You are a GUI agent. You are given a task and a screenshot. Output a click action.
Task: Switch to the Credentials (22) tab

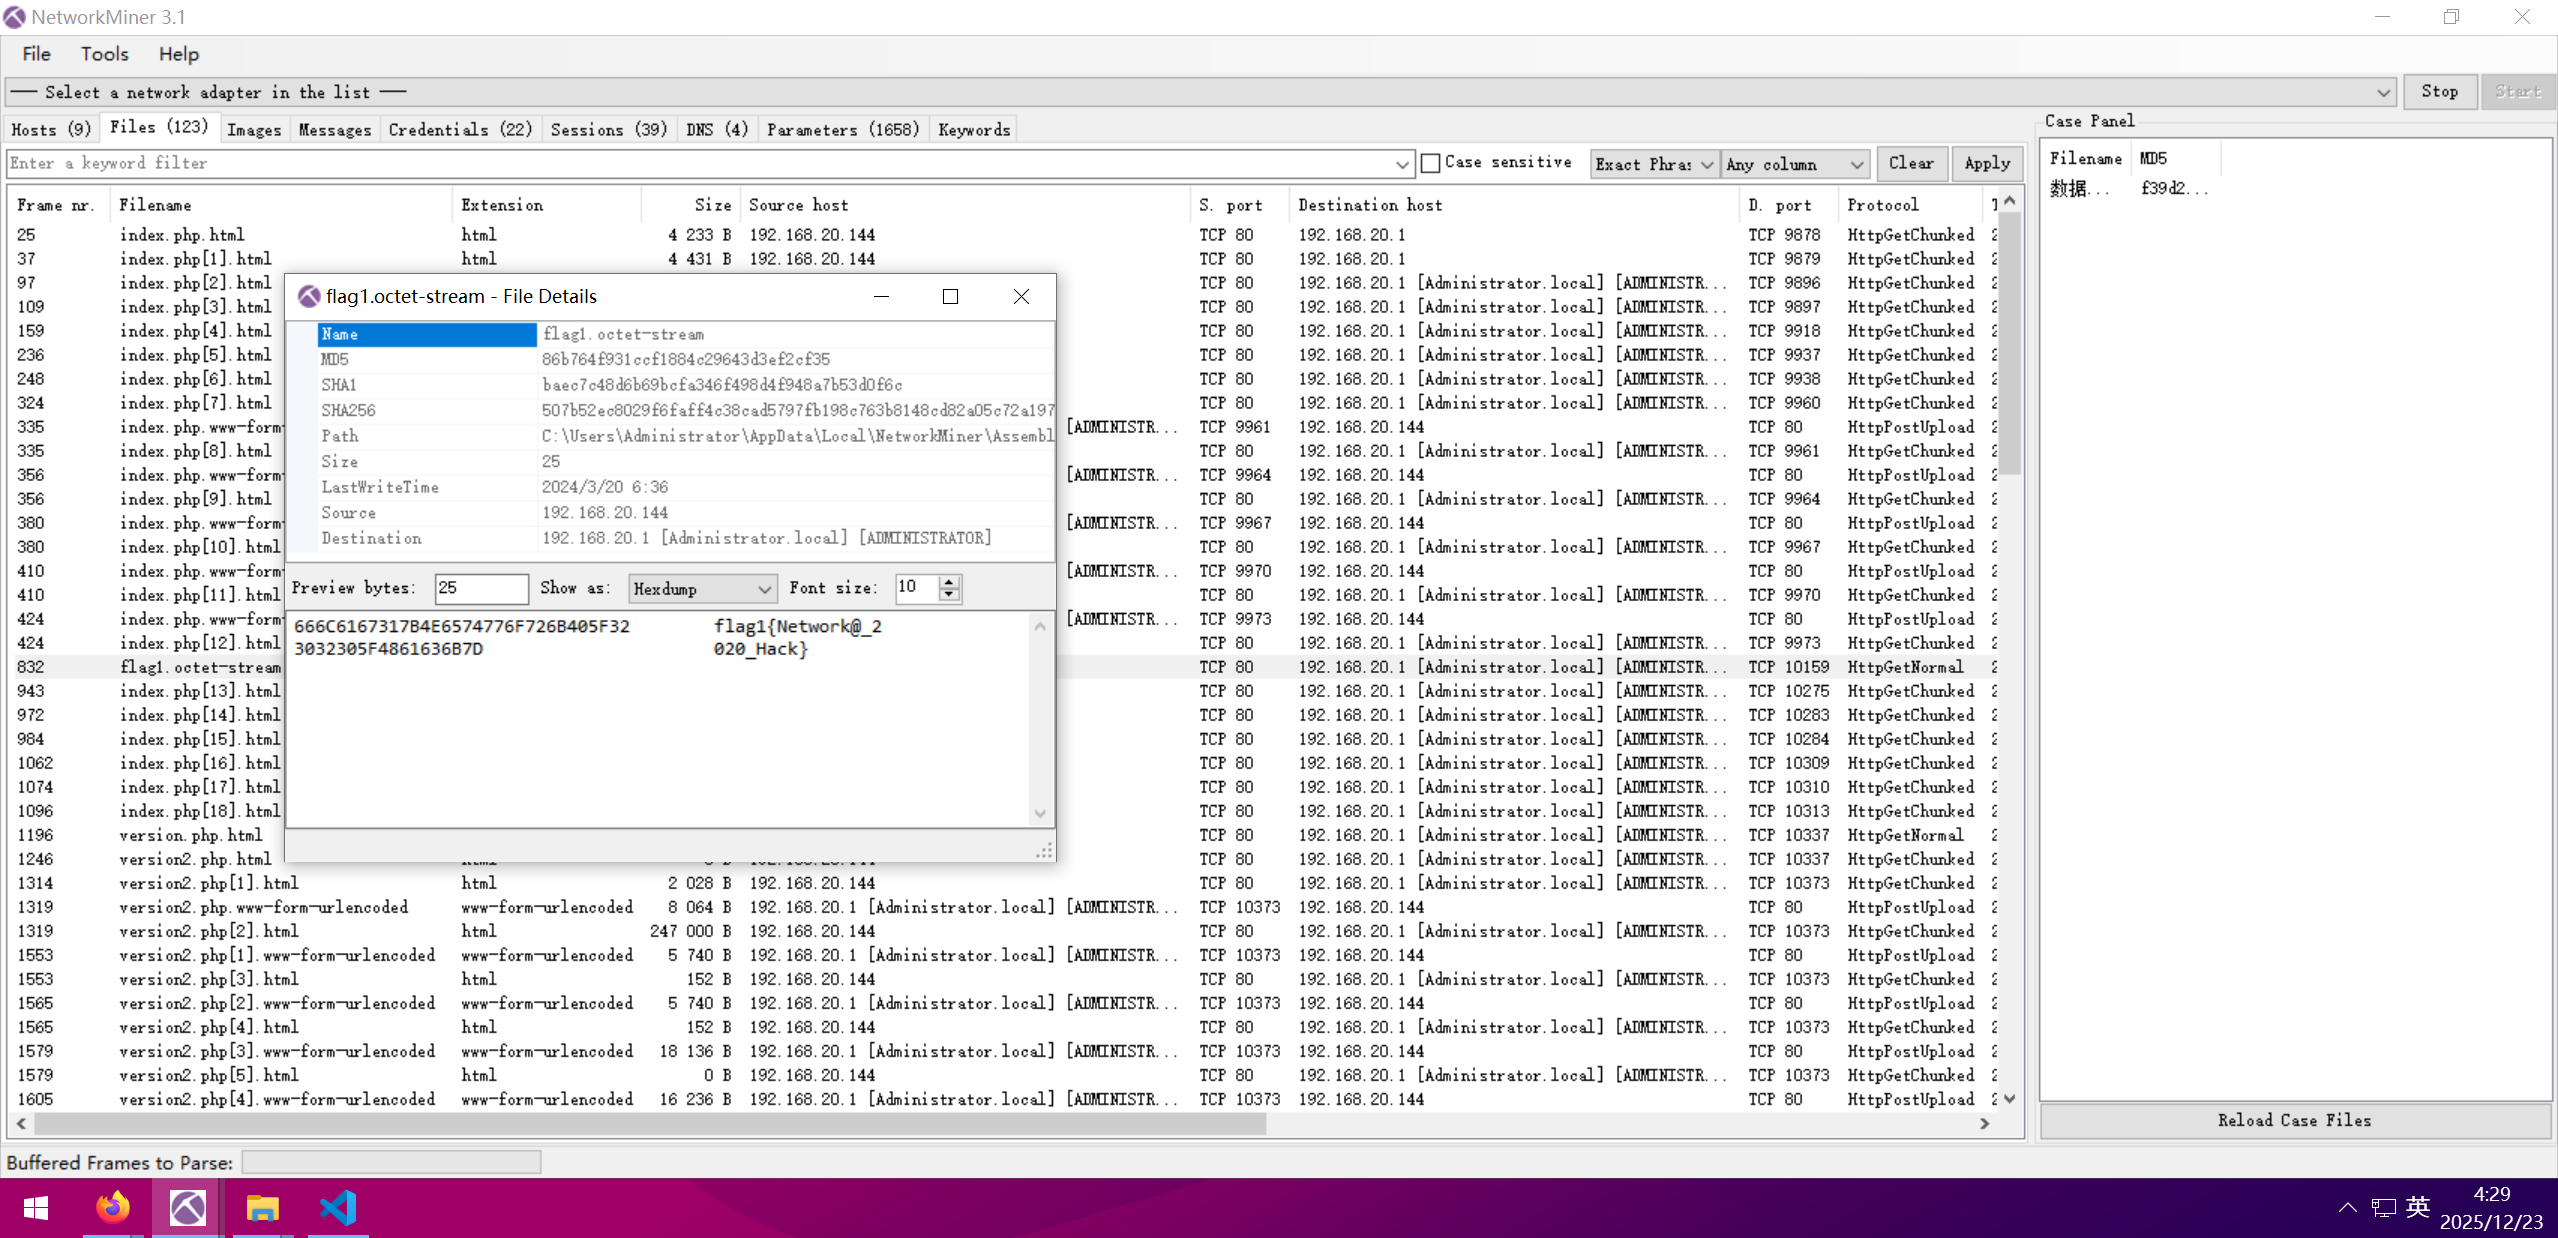point(460,129)
